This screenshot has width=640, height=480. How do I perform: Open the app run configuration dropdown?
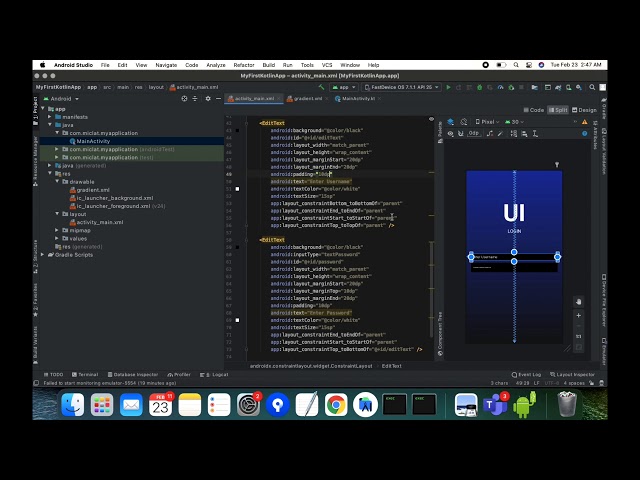[344, 87]
